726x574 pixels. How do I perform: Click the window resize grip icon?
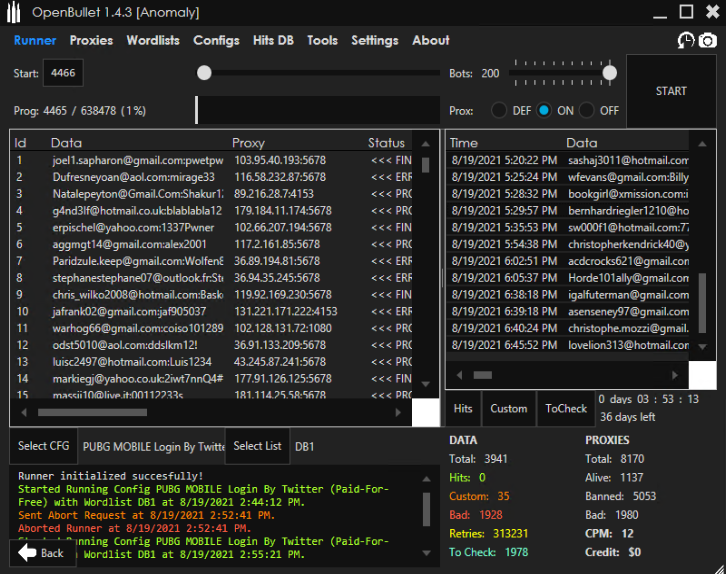click(x=719, y=568)
